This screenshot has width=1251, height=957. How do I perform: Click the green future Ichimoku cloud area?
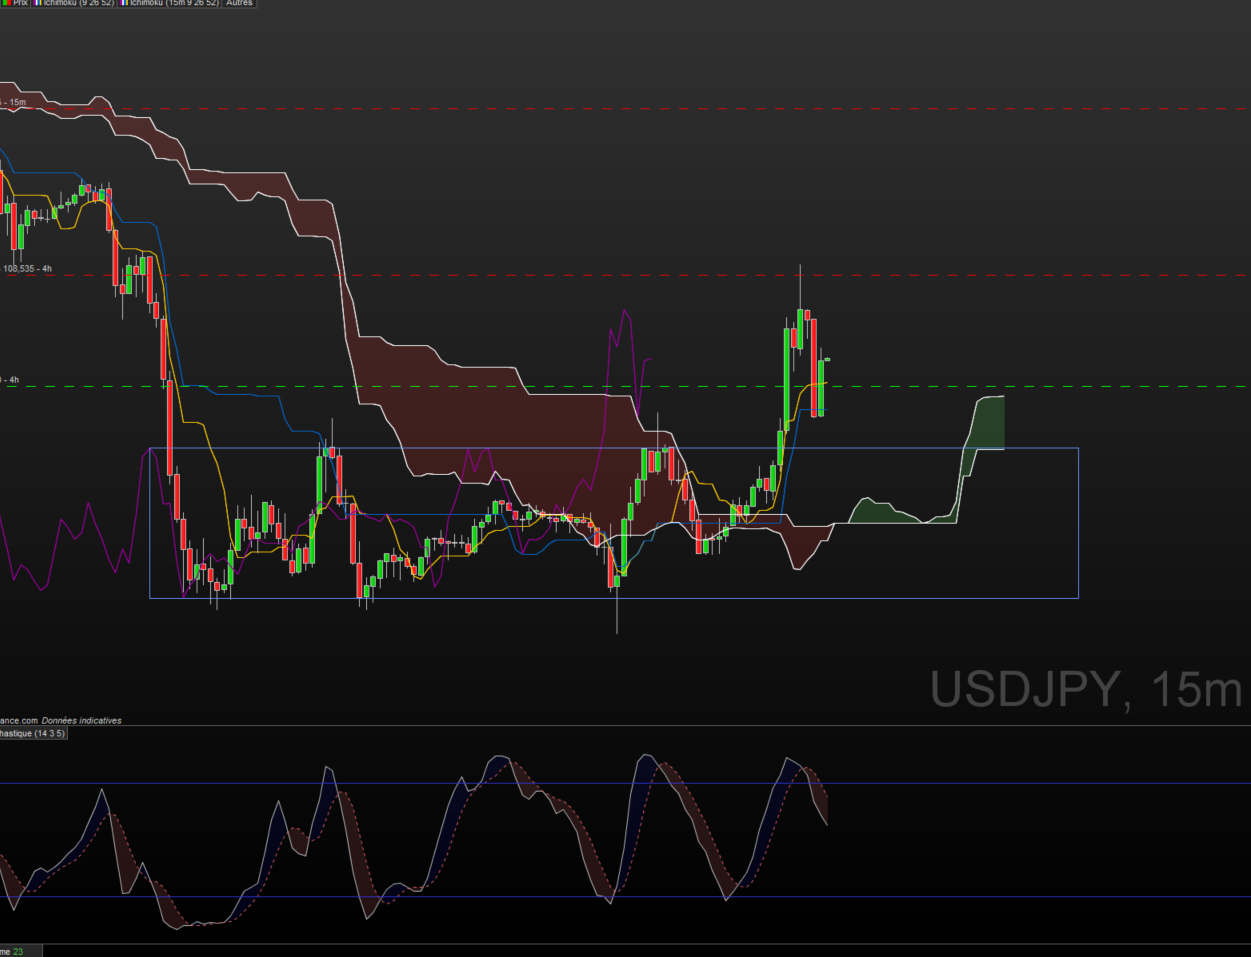tap(987, 423)
